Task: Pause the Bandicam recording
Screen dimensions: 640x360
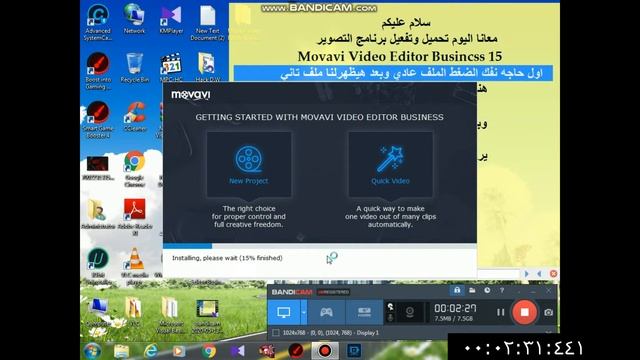Action: tap(500, 312)
